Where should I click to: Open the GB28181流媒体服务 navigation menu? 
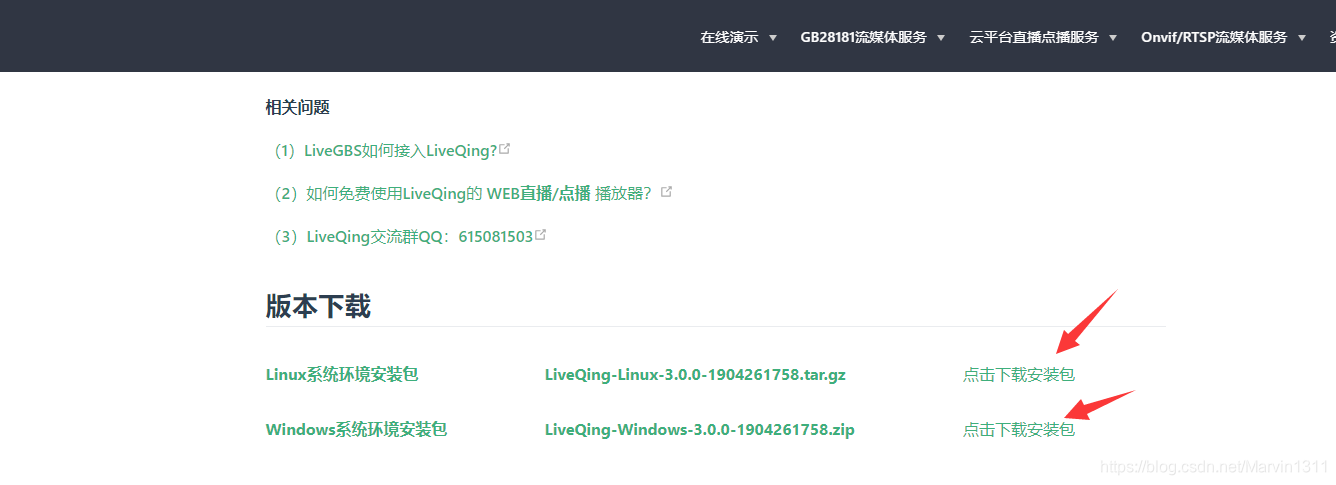(863, 37)
